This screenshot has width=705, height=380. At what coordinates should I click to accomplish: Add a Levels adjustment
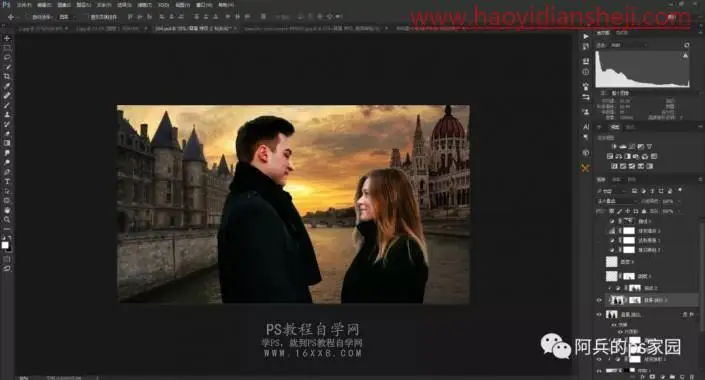click(x=623, y=146)
